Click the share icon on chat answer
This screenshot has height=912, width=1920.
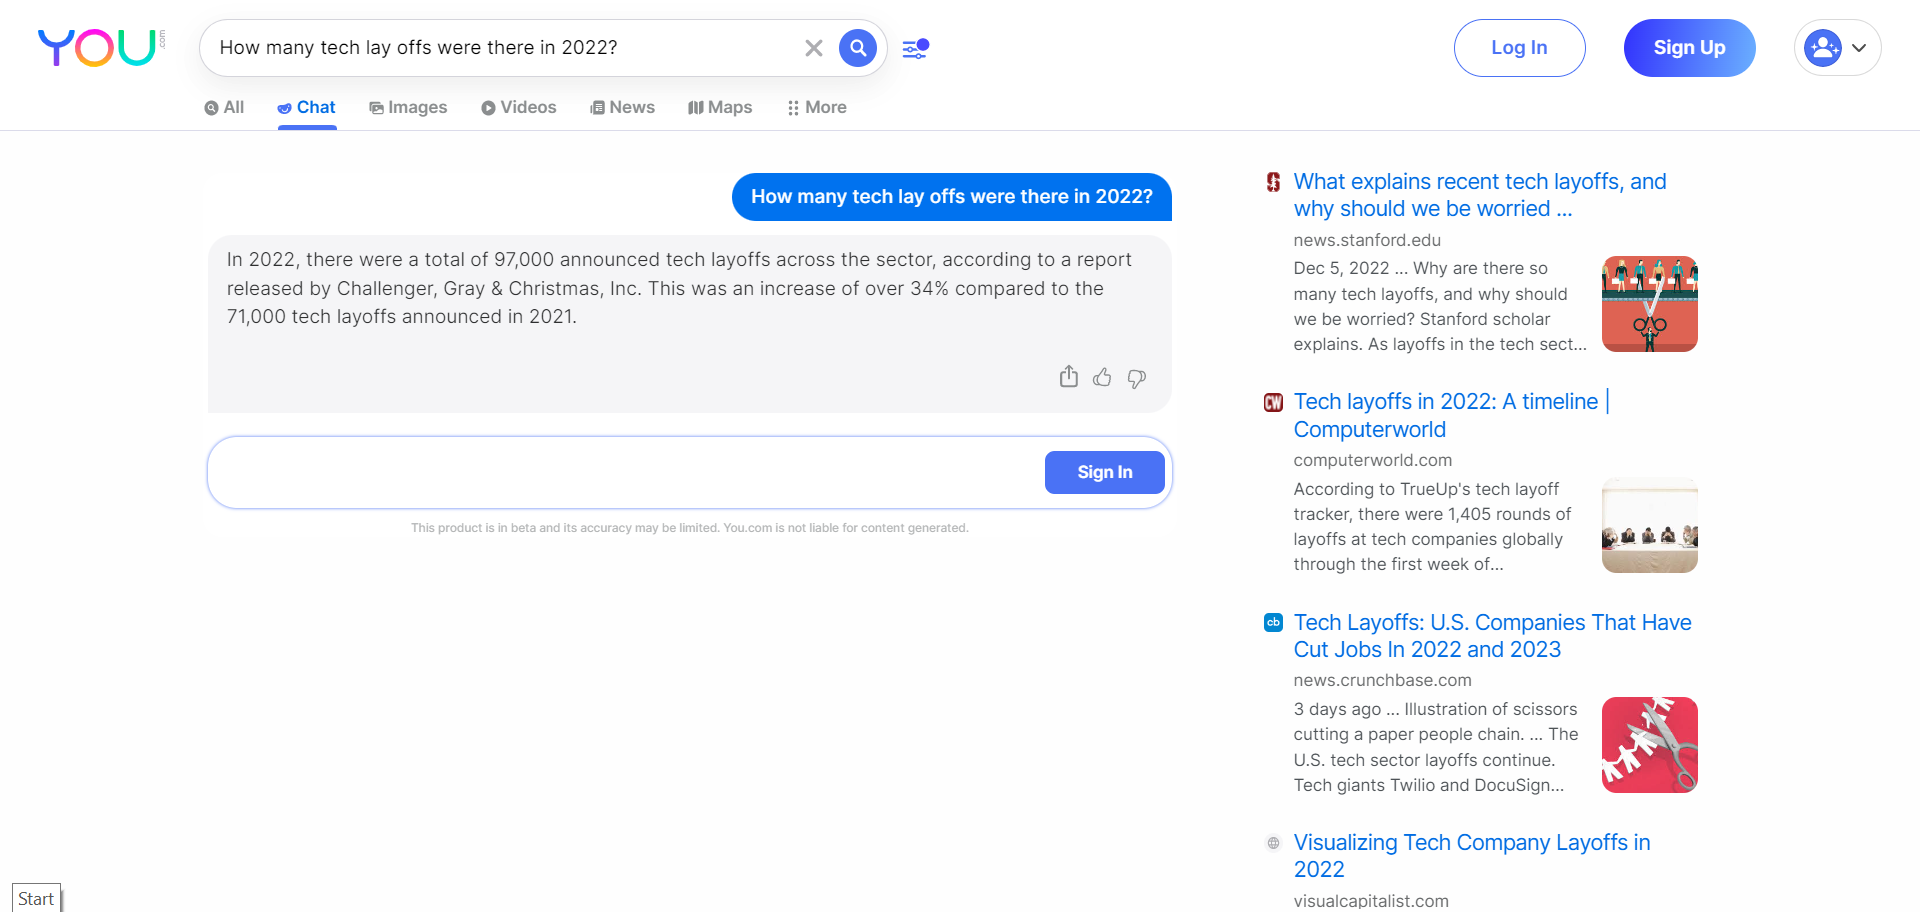pyautogui.click(x=1069, y=377)
